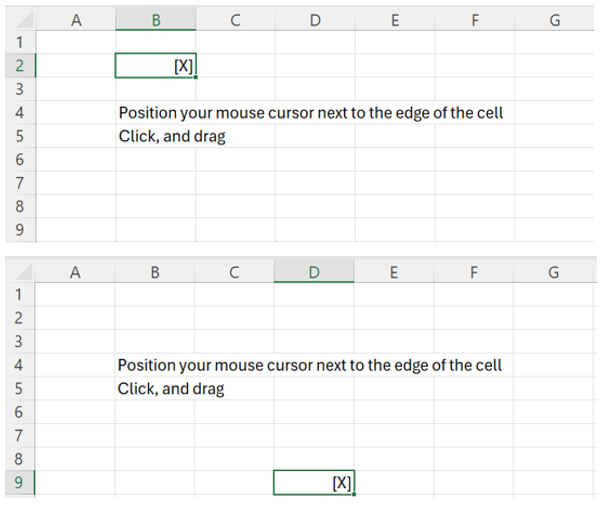
Task: Click column E header in top spreadsheet
Action: (x=394, y=21)
